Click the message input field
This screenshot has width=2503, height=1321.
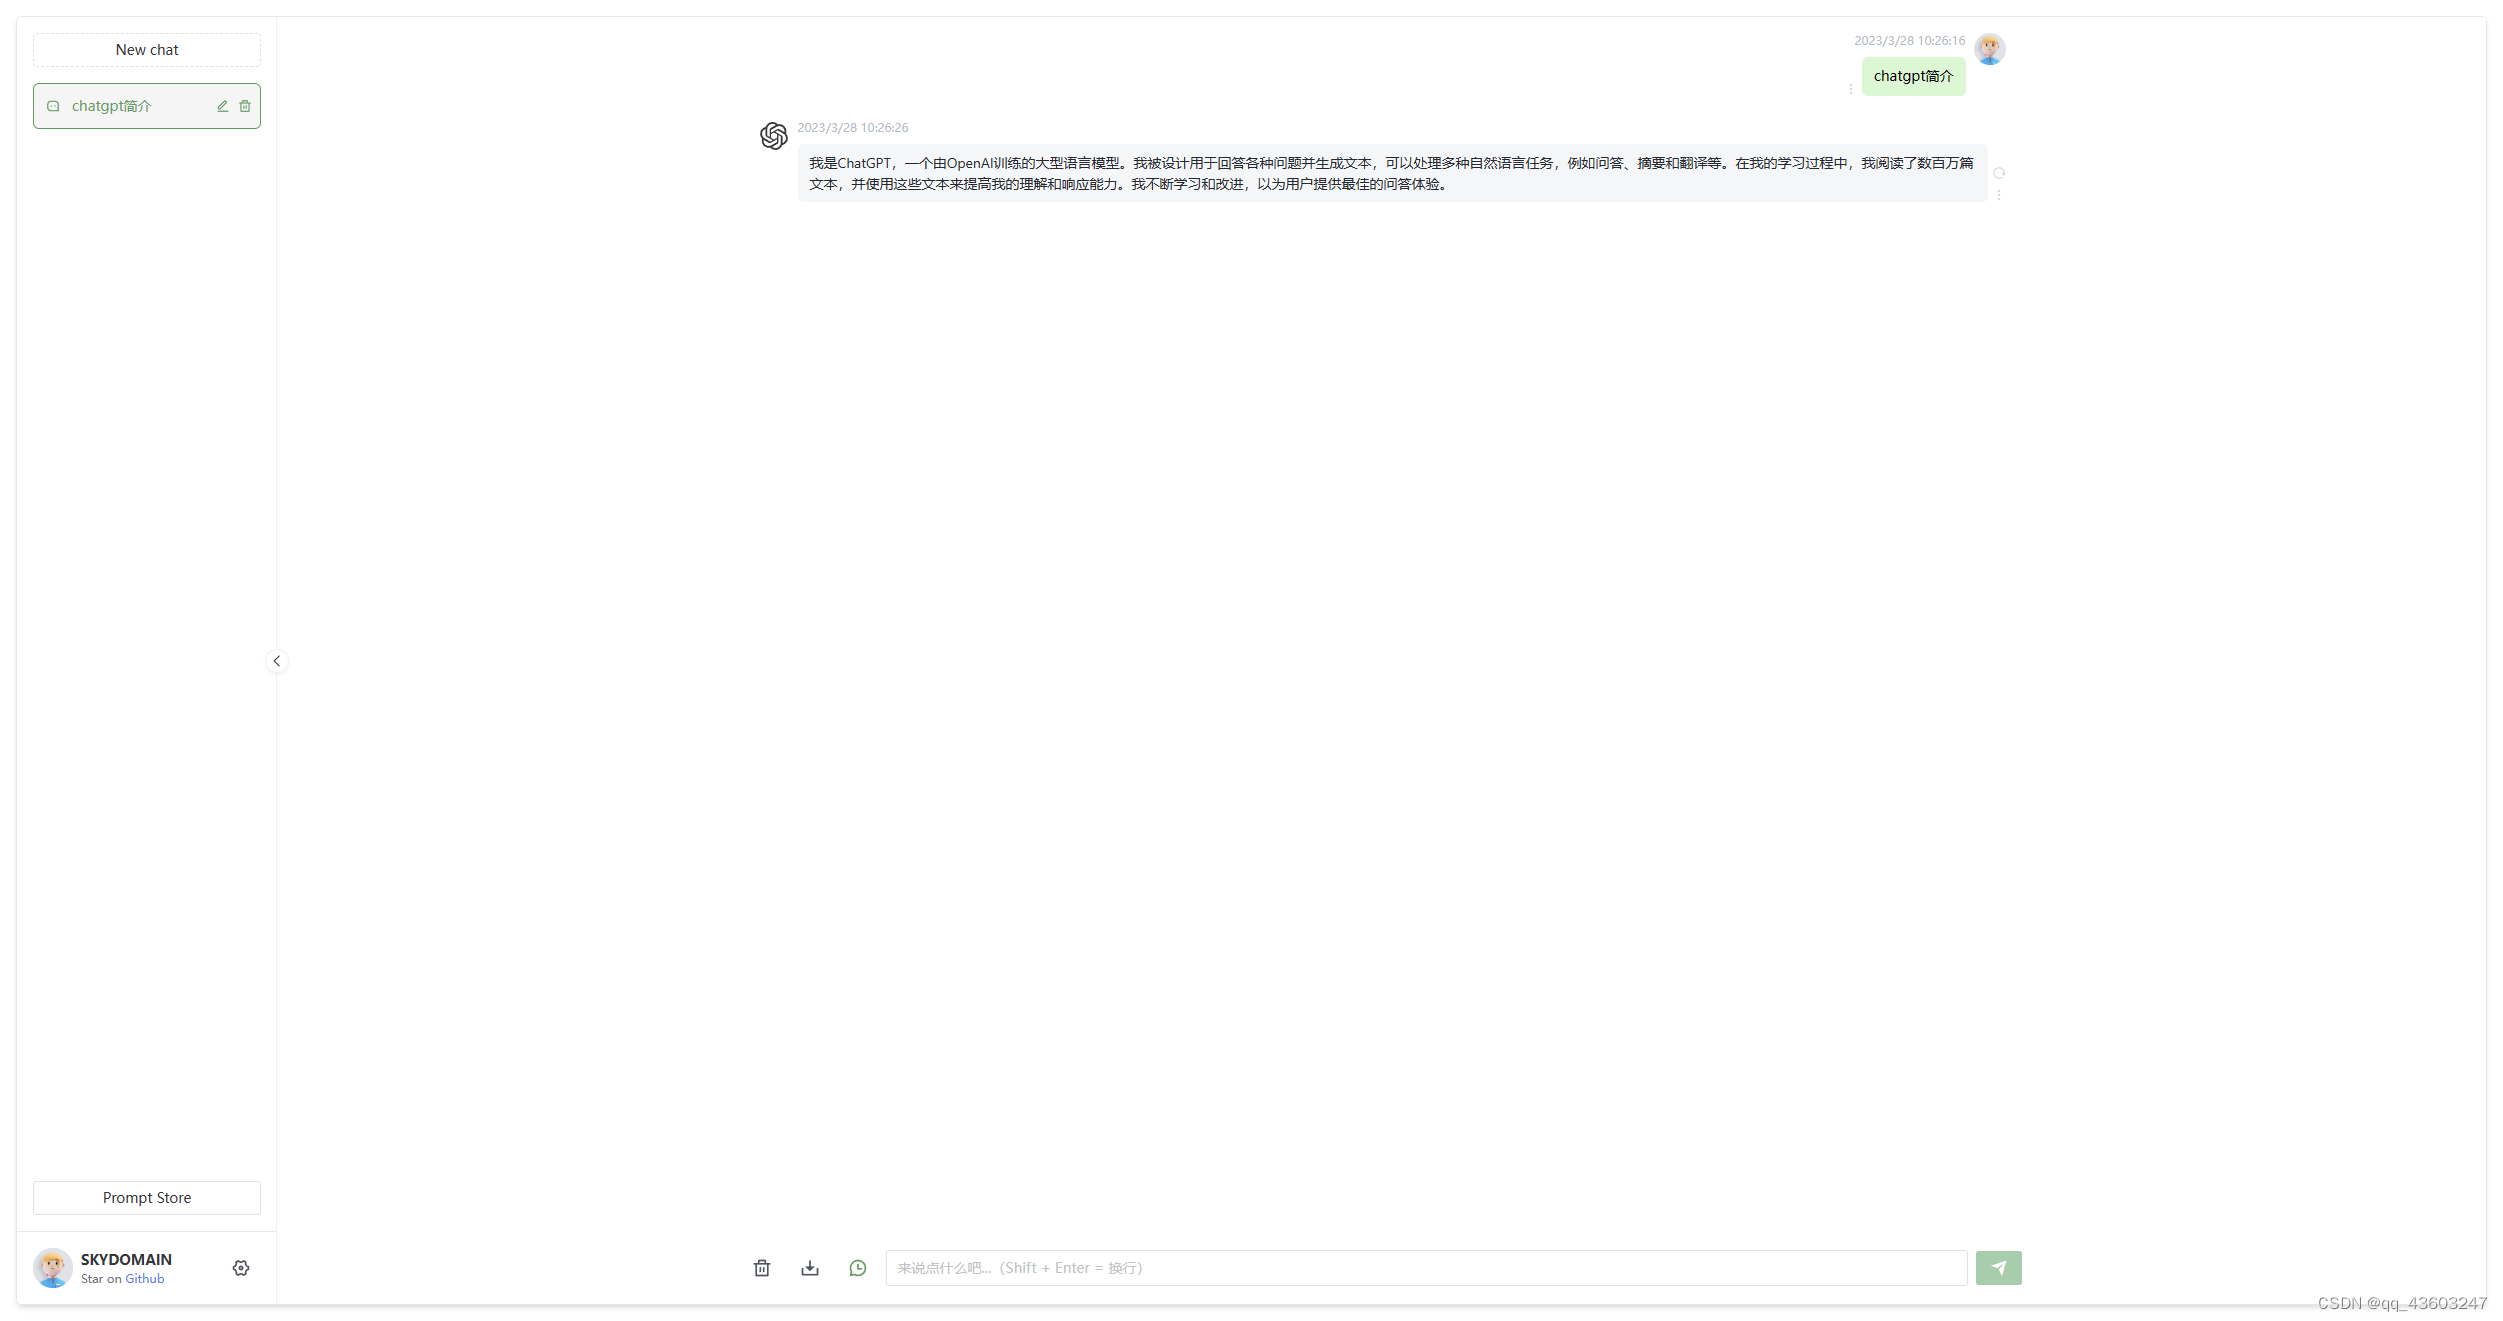(1425, 1266)
